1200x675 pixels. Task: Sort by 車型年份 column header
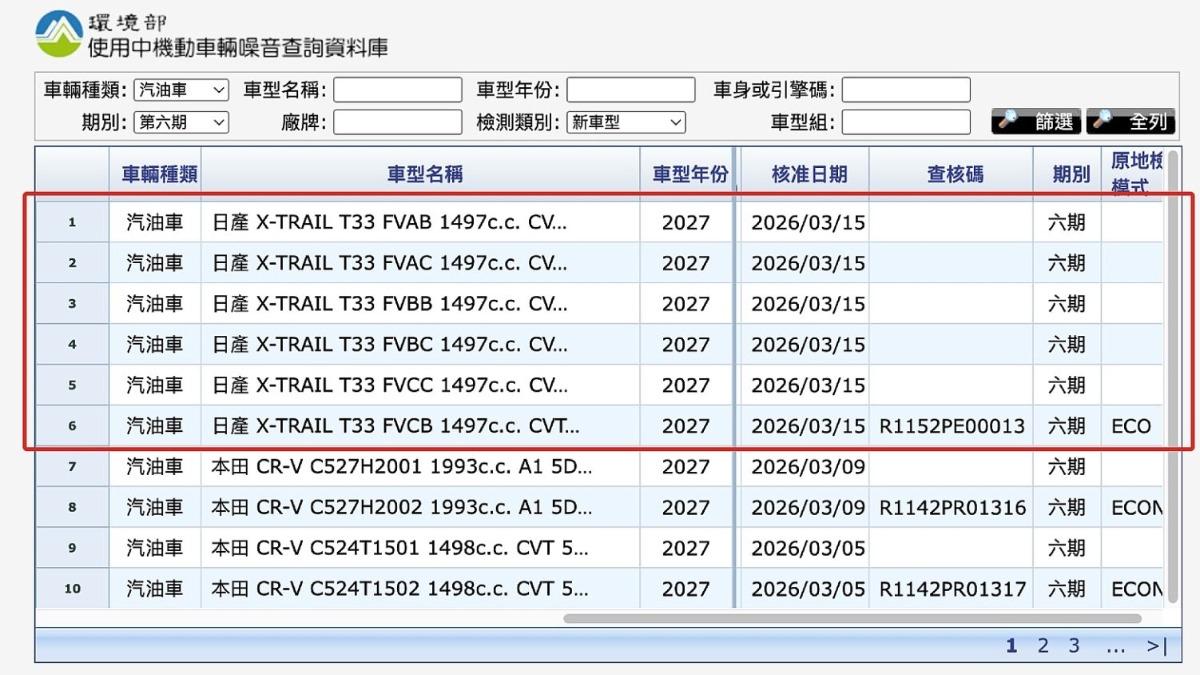pos(686,174)
